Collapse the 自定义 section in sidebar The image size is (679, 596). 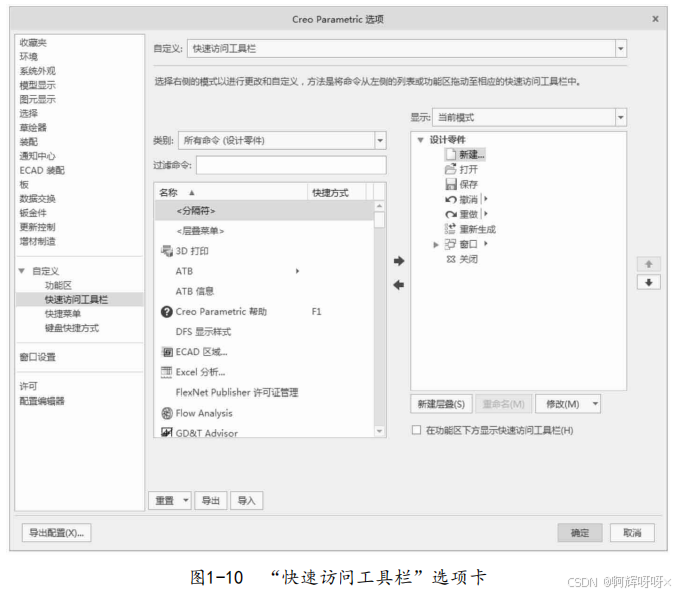coord(22,271)
